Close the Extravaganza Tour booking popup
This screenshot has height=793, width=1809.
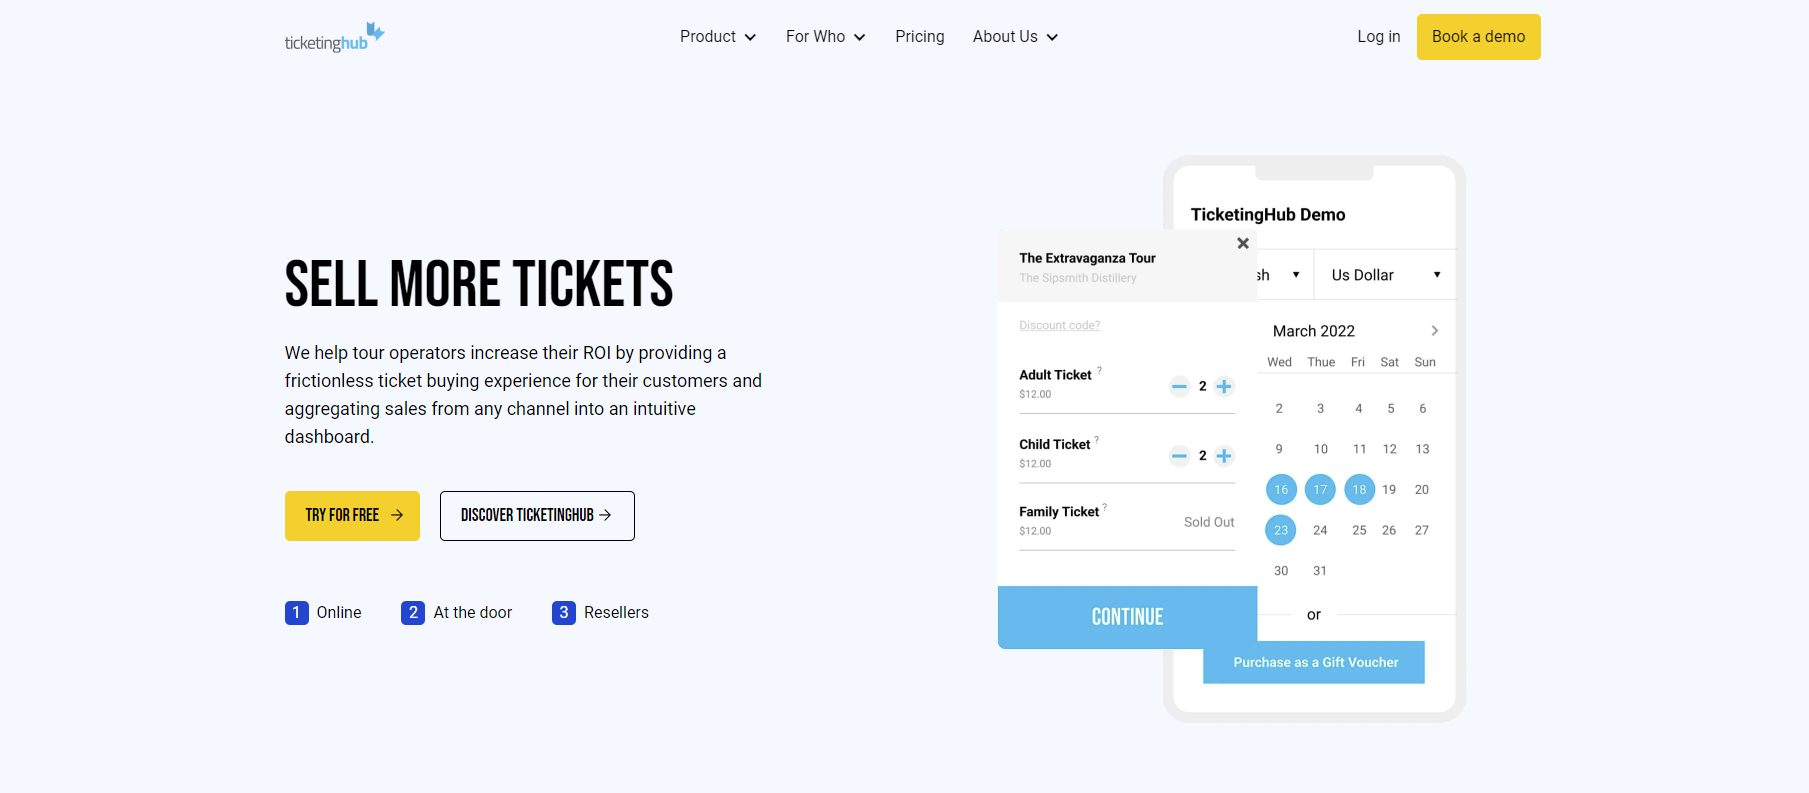1242,243
